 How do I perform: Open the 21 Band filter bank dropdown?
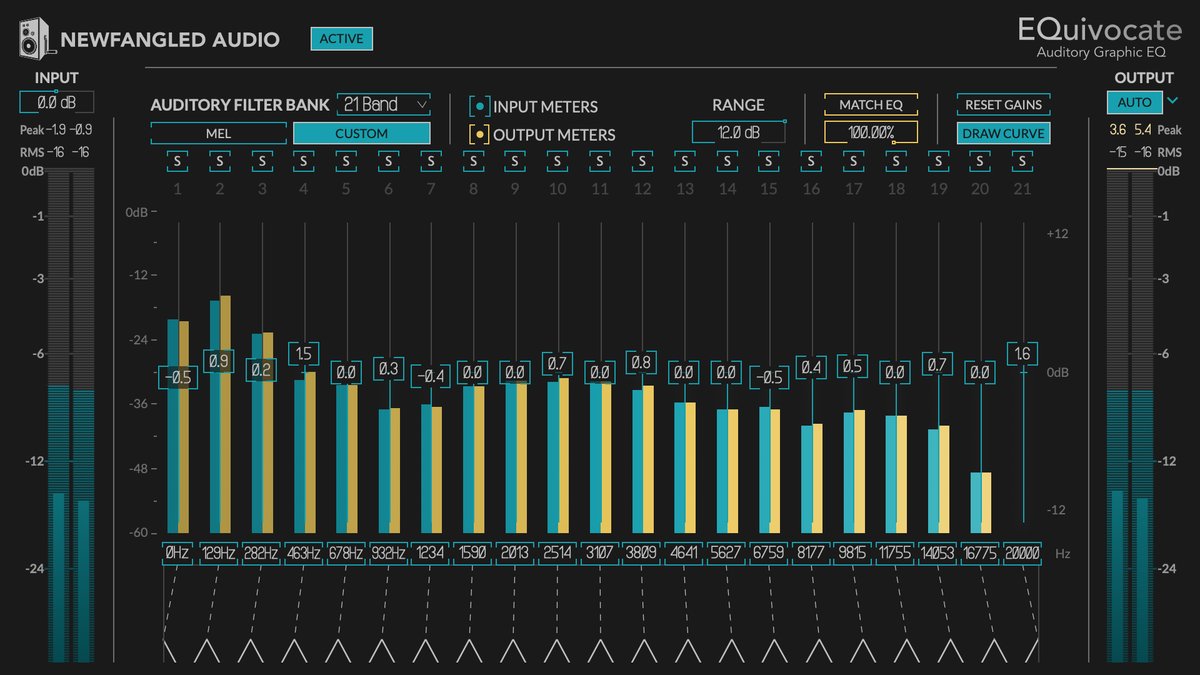(x=385, y=104)
